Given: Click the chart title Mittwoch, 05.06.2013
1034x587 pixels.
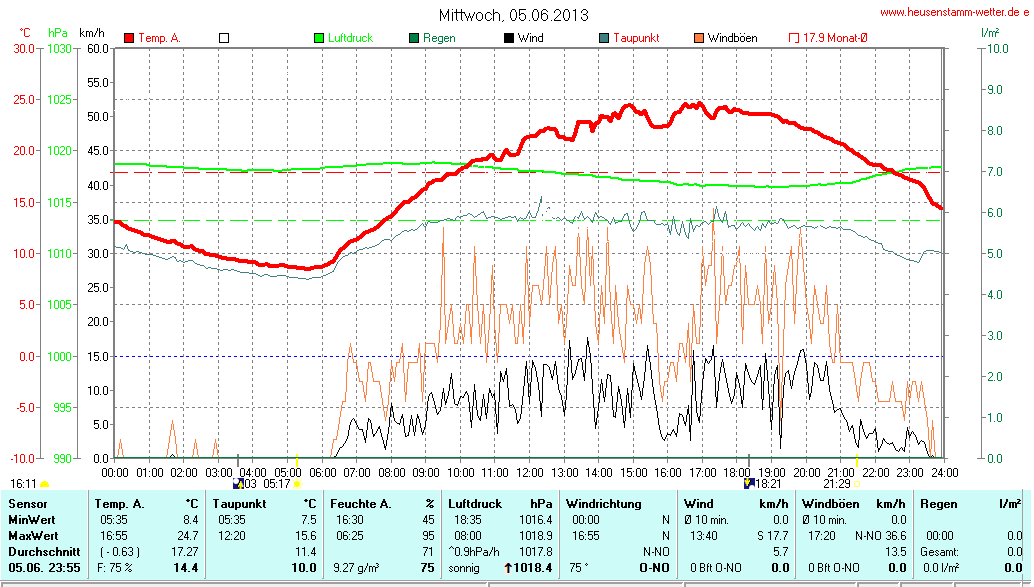Looking at the screenshot, I should 513,15.
